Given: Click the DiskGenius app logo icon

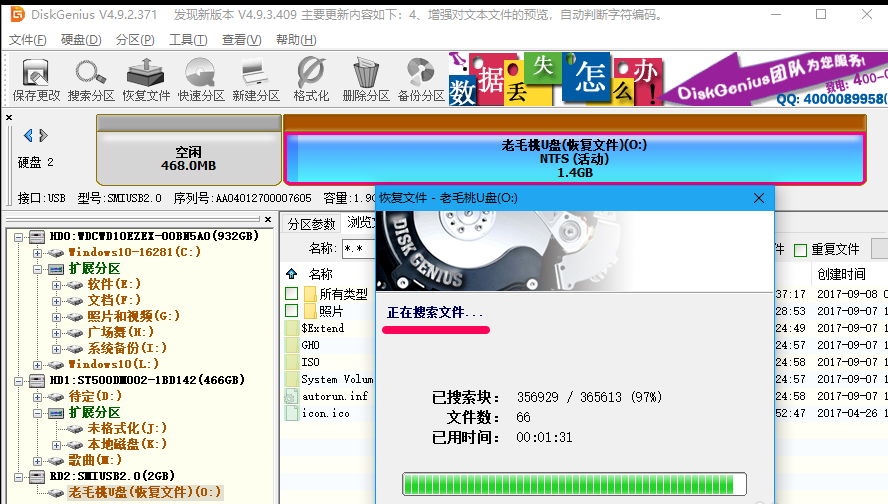Looking at the screenshot, I should coord(18,14).
